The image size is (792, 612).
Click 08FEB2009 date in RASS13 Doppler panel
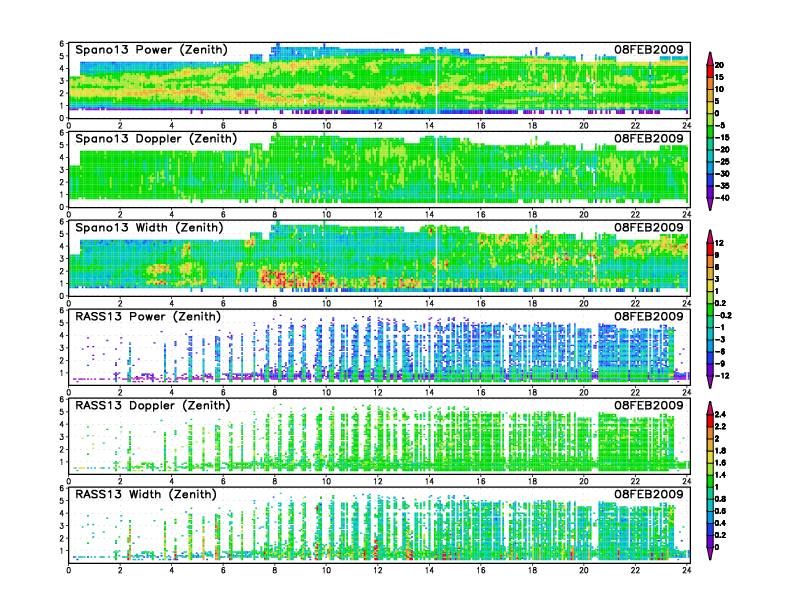pos(649,405)
